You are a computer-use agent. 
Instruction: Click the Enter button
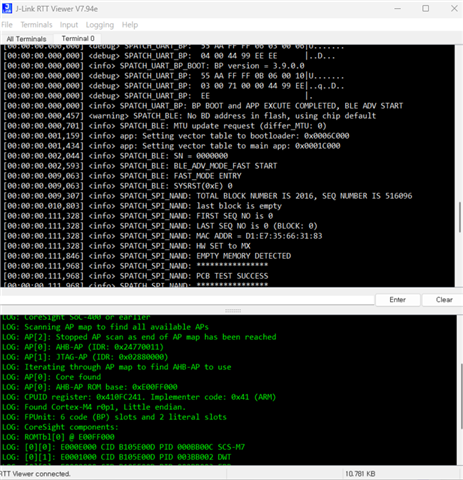click(397, 299)
